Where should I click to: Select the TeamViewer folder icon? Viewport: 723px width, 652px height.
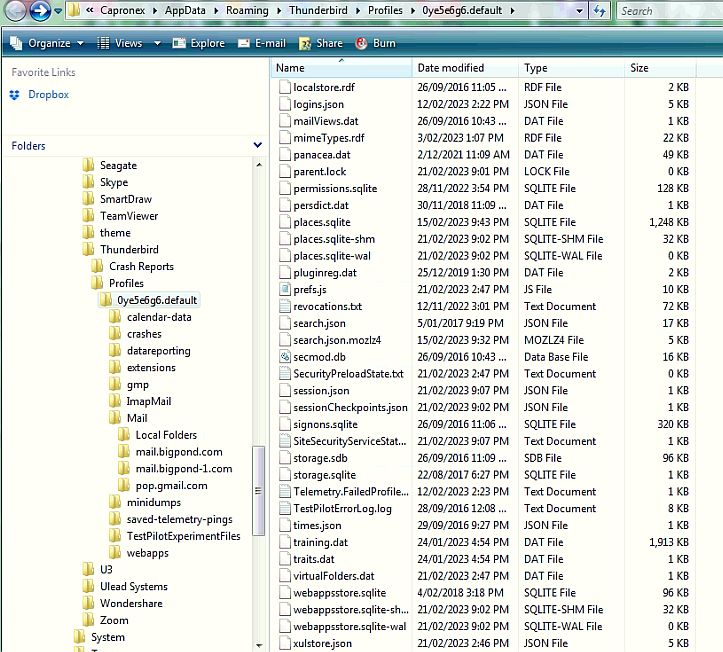tap(89, 216)
